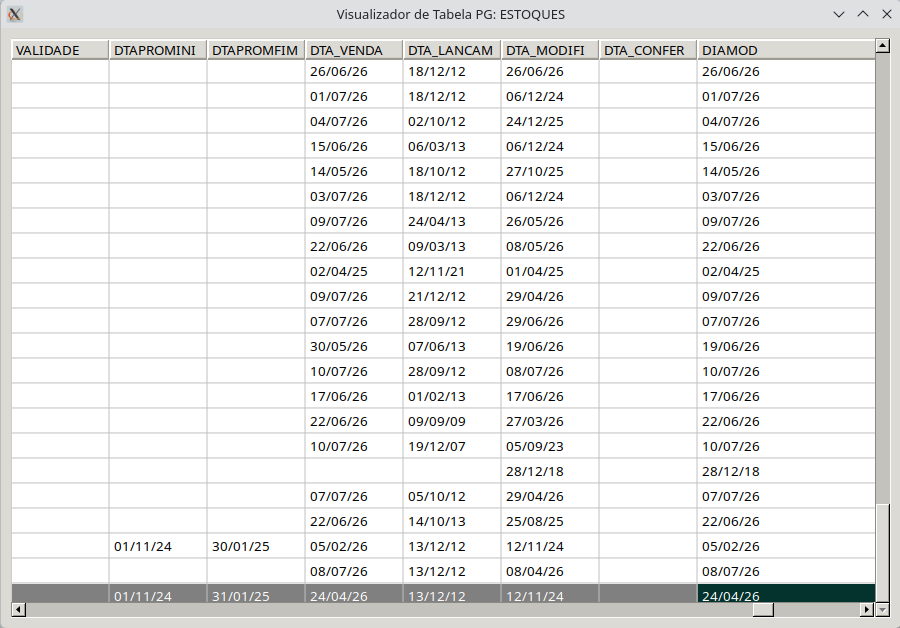Select DTA_MODIFI cell 08/05/26
The width and height of the screenshot is (900, 628).
tap(550, 246)
